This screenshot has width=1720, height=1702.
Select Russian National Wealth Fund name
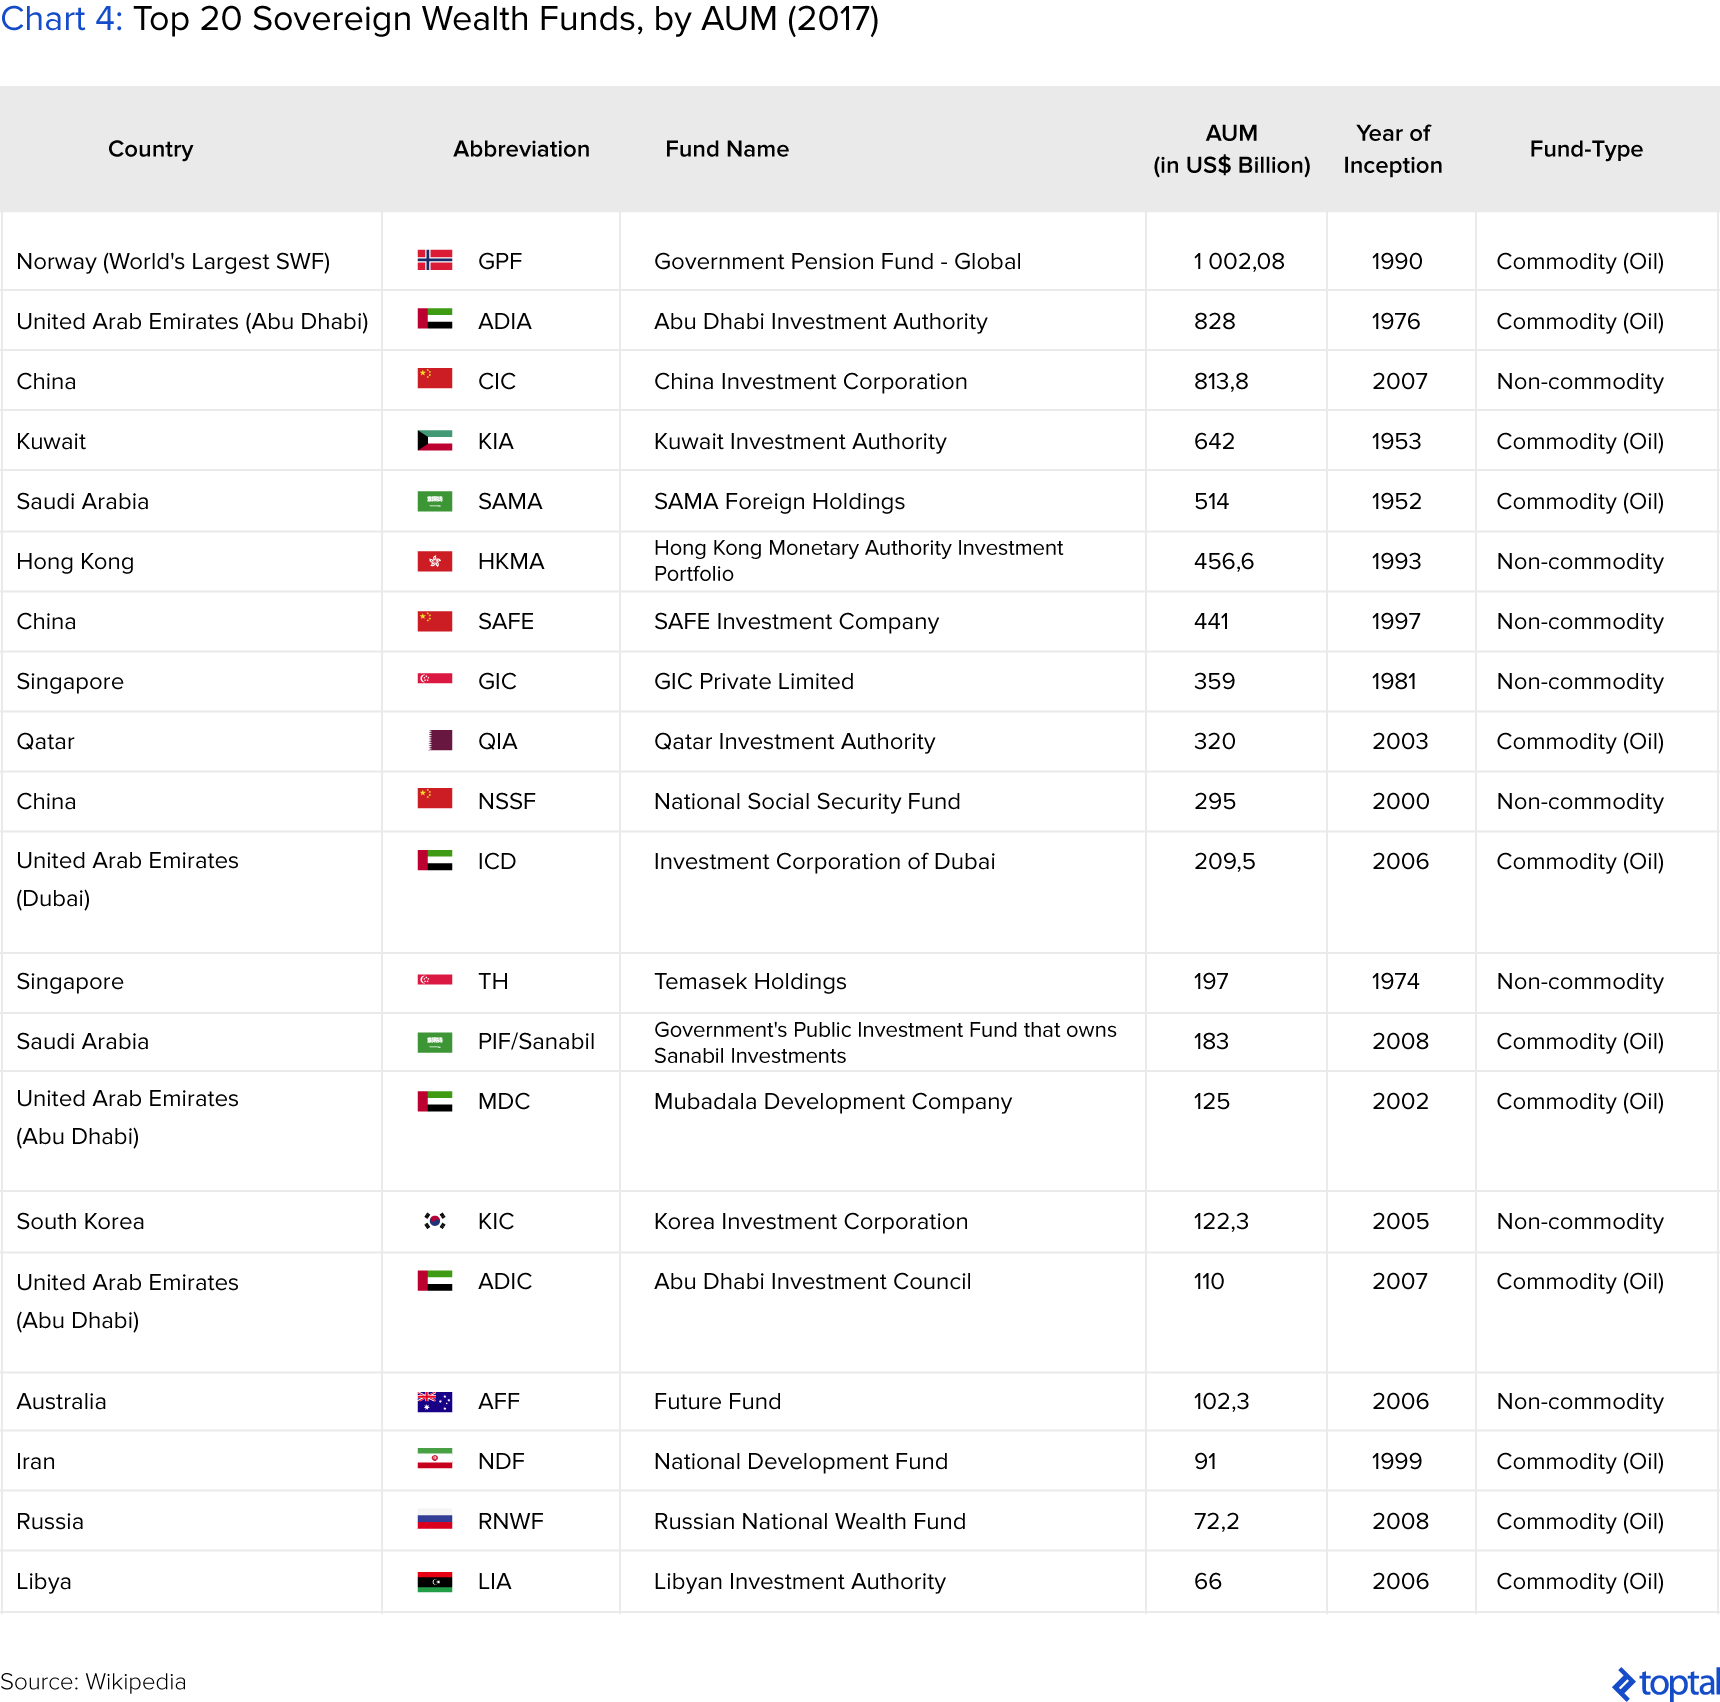click(809, 1521)
